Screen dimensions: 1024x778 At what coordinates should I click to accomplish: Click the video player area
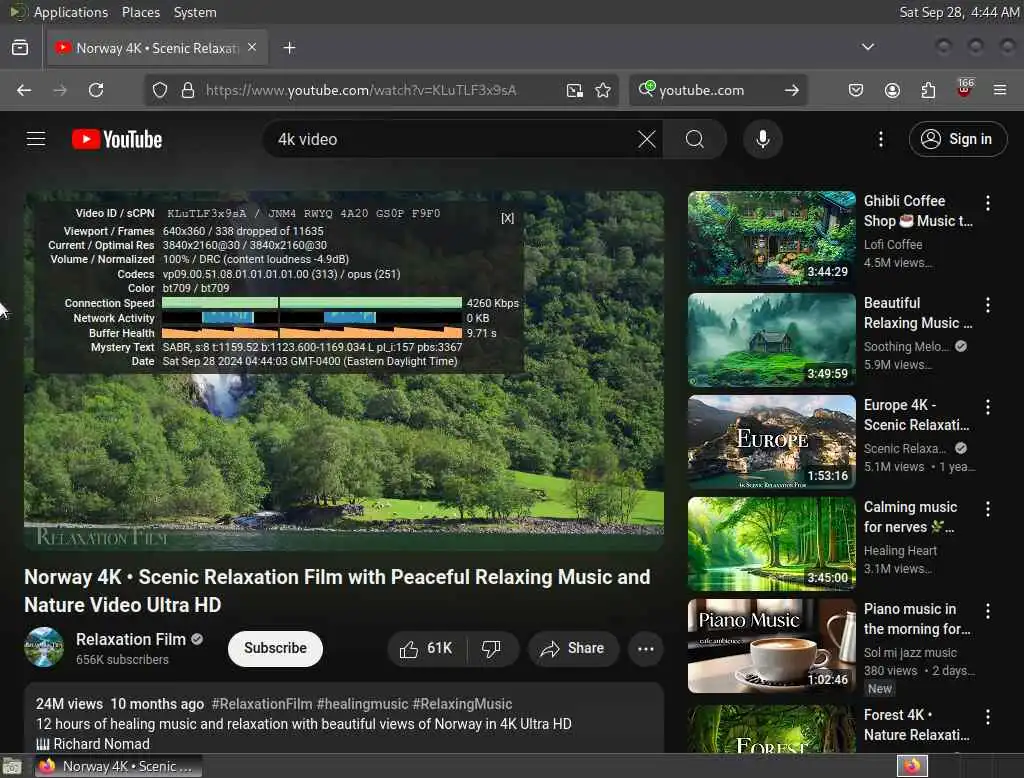tap(344, 370)
